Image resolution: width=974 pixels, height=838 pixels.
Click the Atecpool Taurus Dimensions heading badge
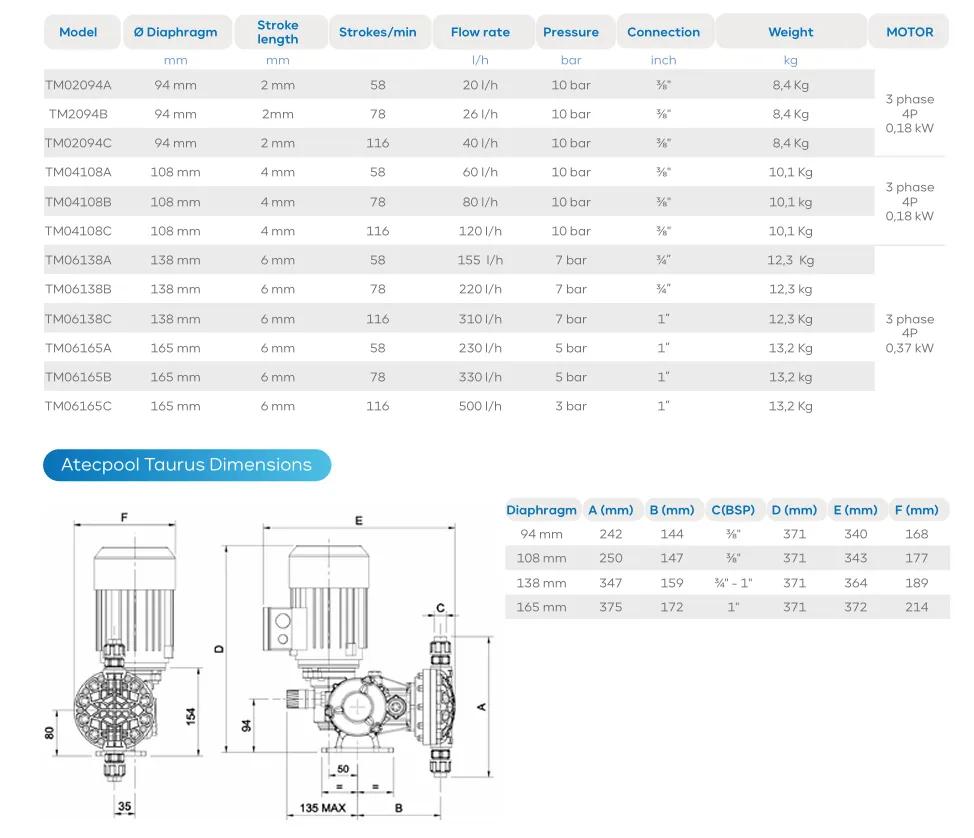coord(186,465)
